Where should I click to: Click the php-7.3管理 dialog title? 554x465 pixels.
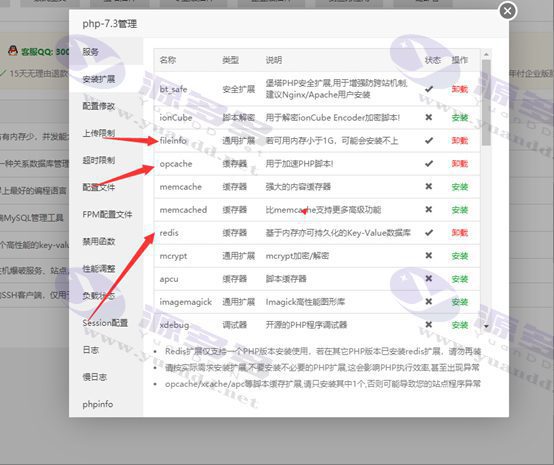tap(110, 24)
